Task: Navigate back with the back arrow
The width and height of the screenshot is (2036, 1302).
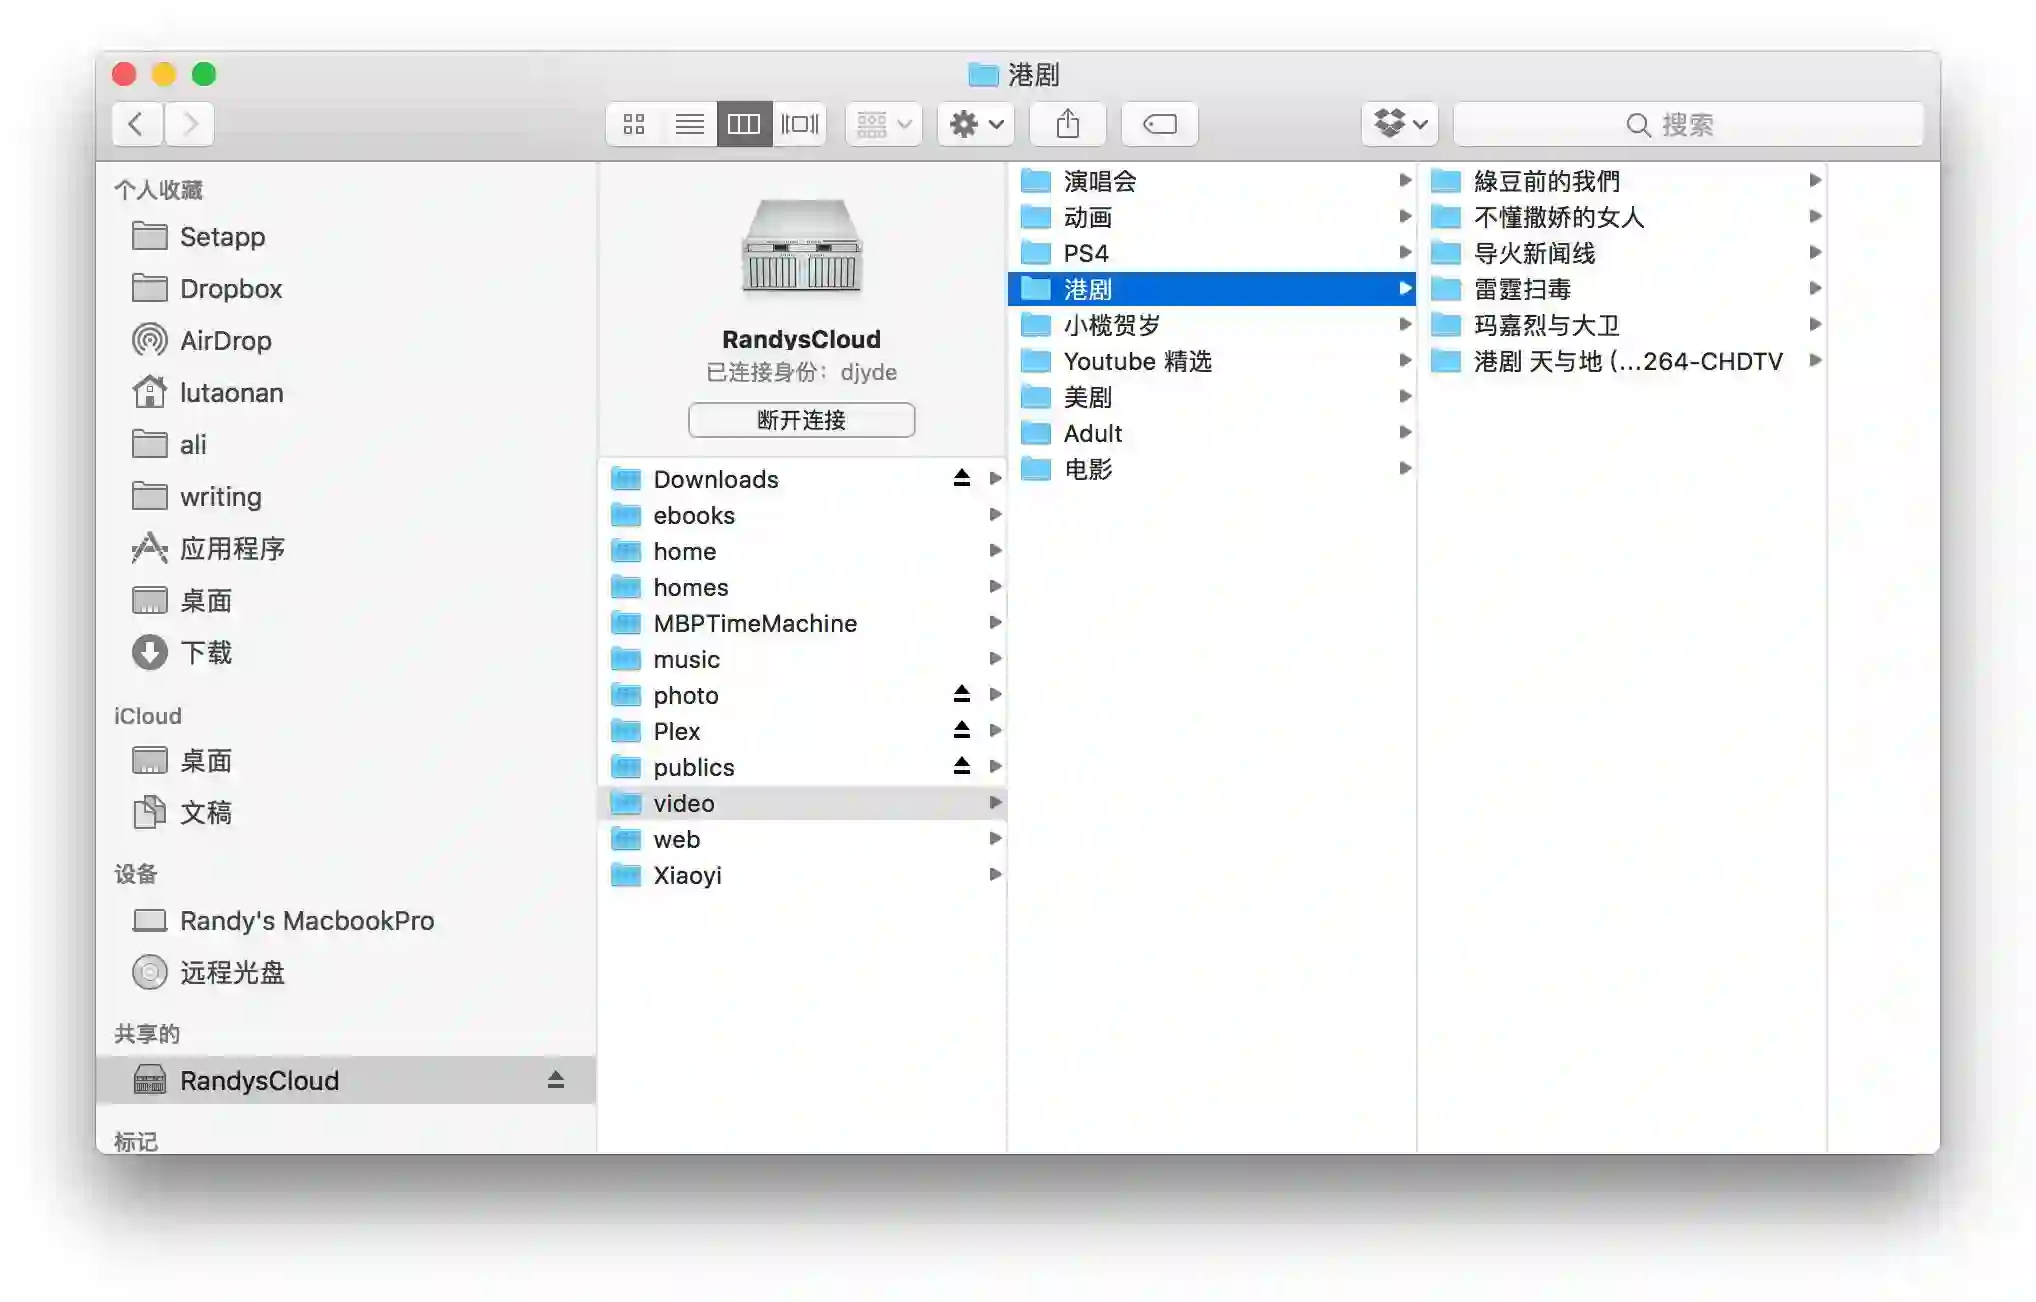Action: click(x=137, y=124)
